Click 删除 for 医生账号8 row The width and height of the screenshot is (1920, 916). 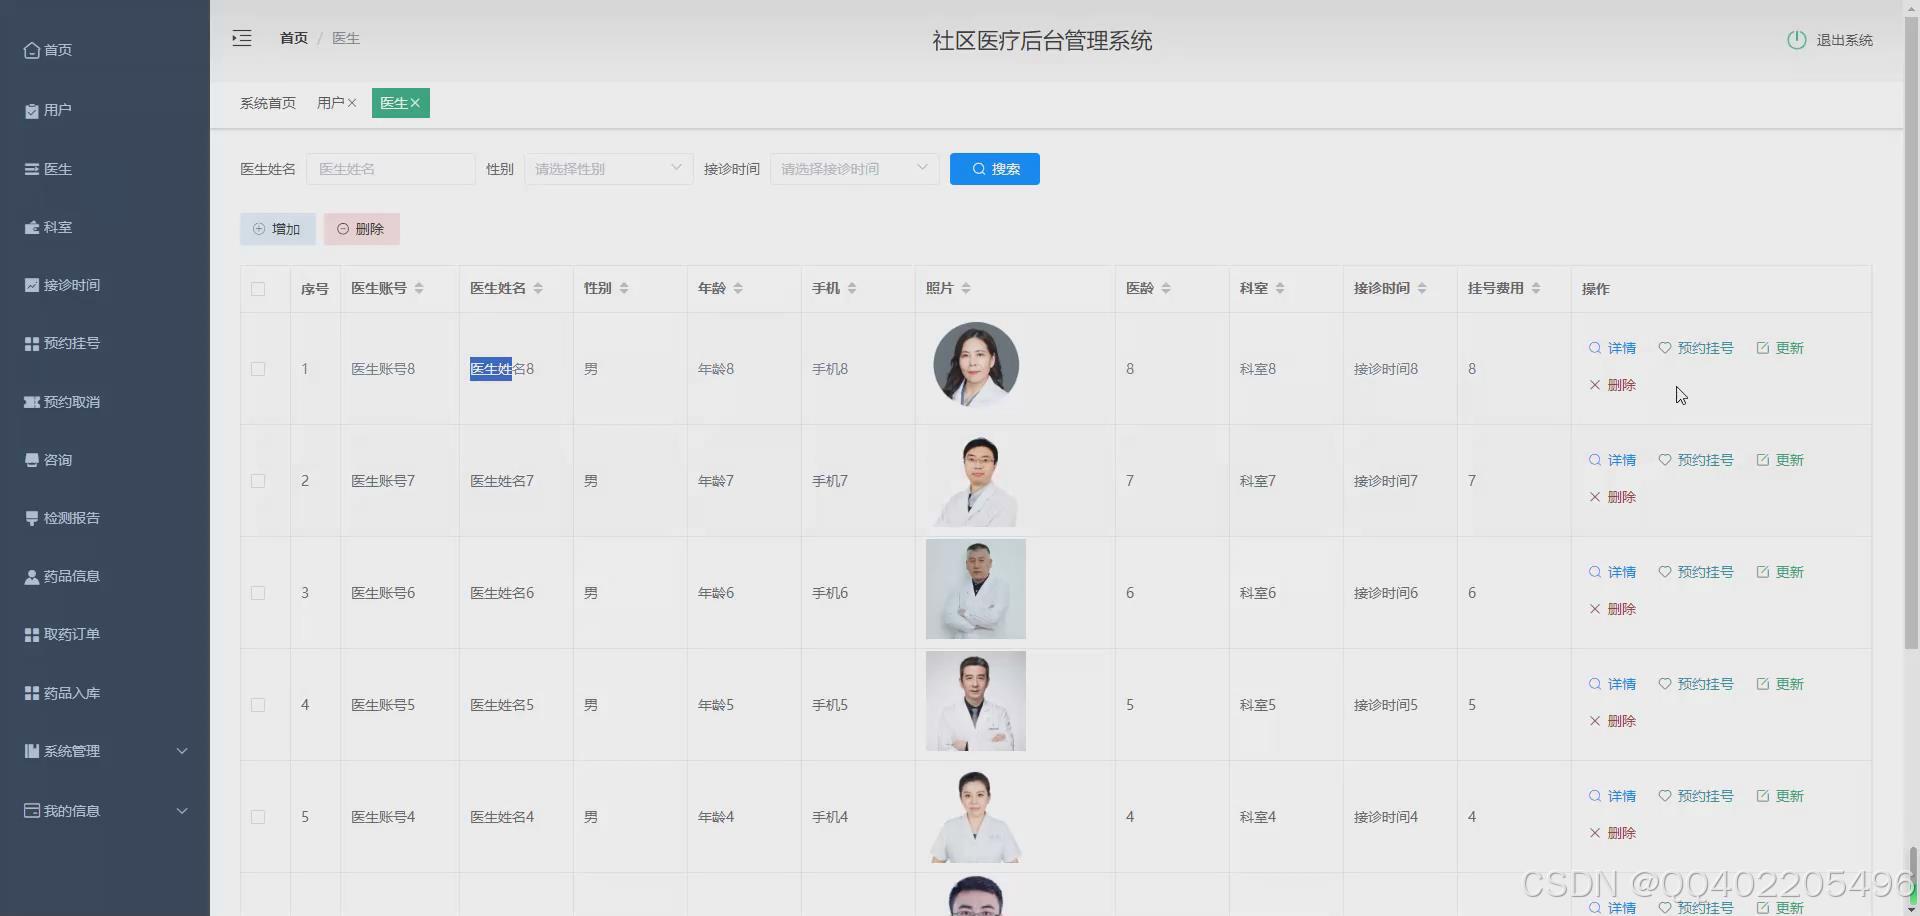point(1612,385)
